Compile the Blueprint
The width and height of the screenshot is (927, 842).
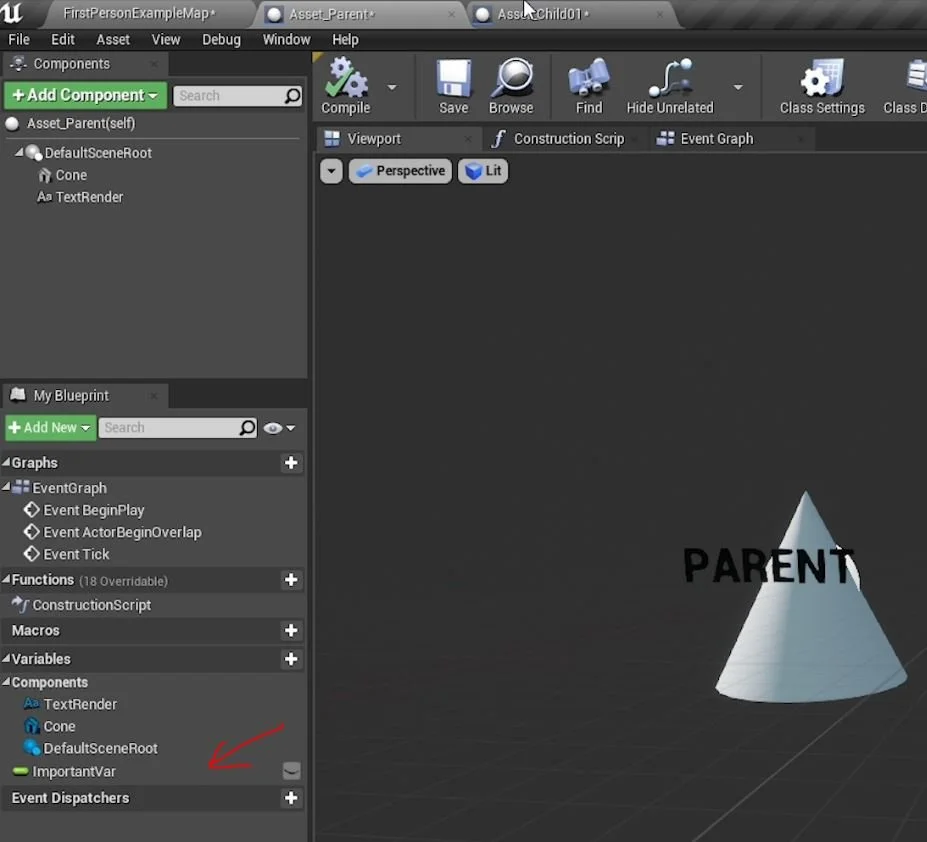(344, 85)
